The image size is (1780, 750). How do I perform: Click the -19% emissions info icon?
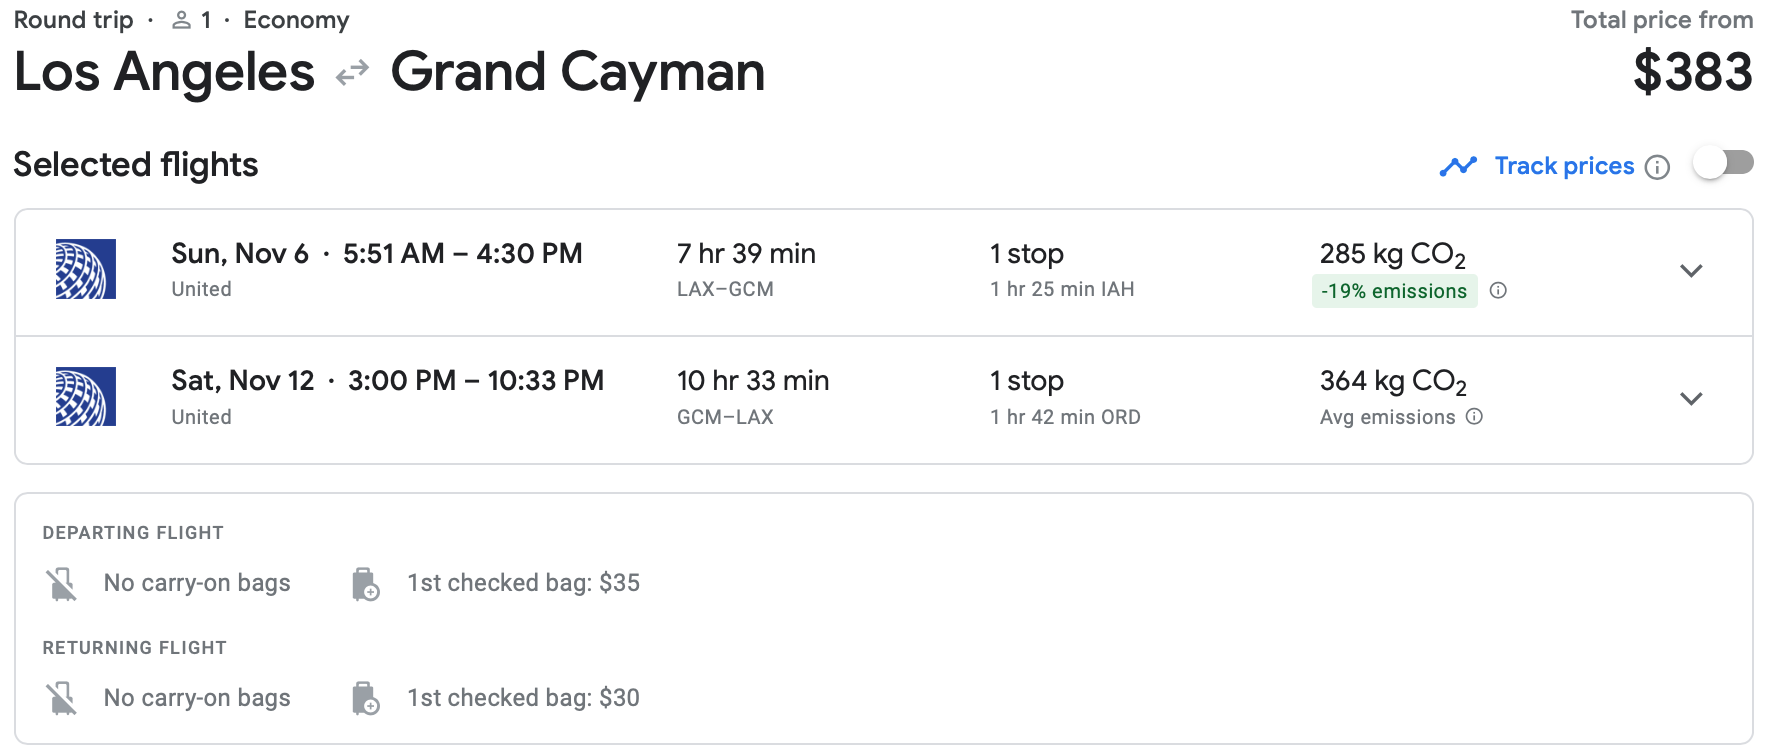click(x=1498, y=291)
